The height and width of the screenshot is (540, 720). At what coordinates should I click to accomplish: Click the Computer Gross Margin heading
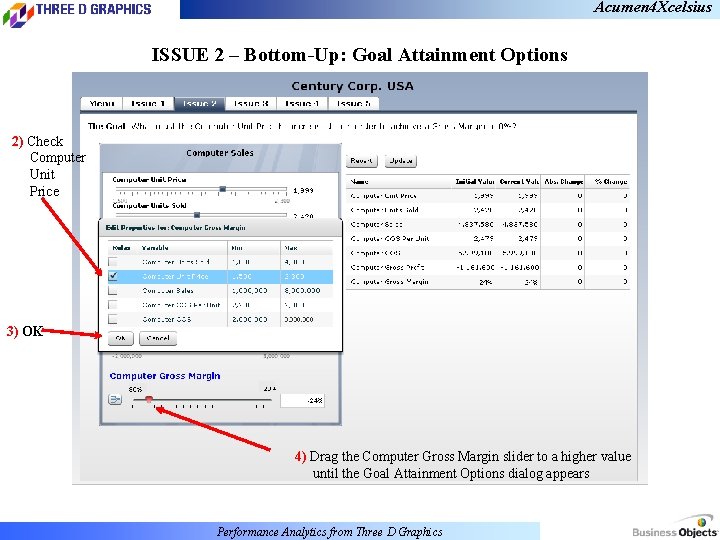pos(165,376)
